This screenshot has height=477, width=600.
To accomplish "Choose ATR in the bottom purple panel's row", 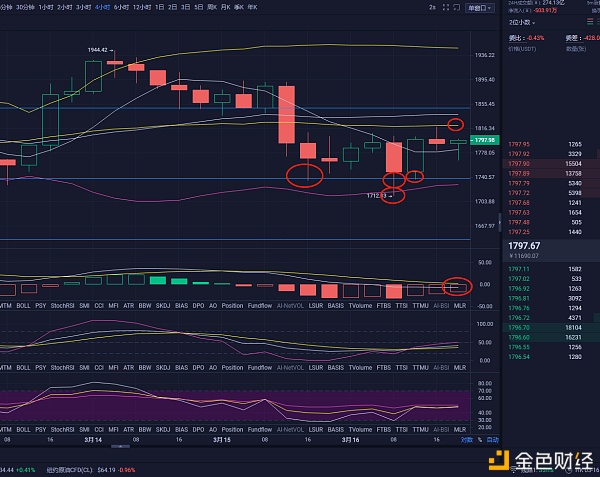I will click(x=129, y=430).
